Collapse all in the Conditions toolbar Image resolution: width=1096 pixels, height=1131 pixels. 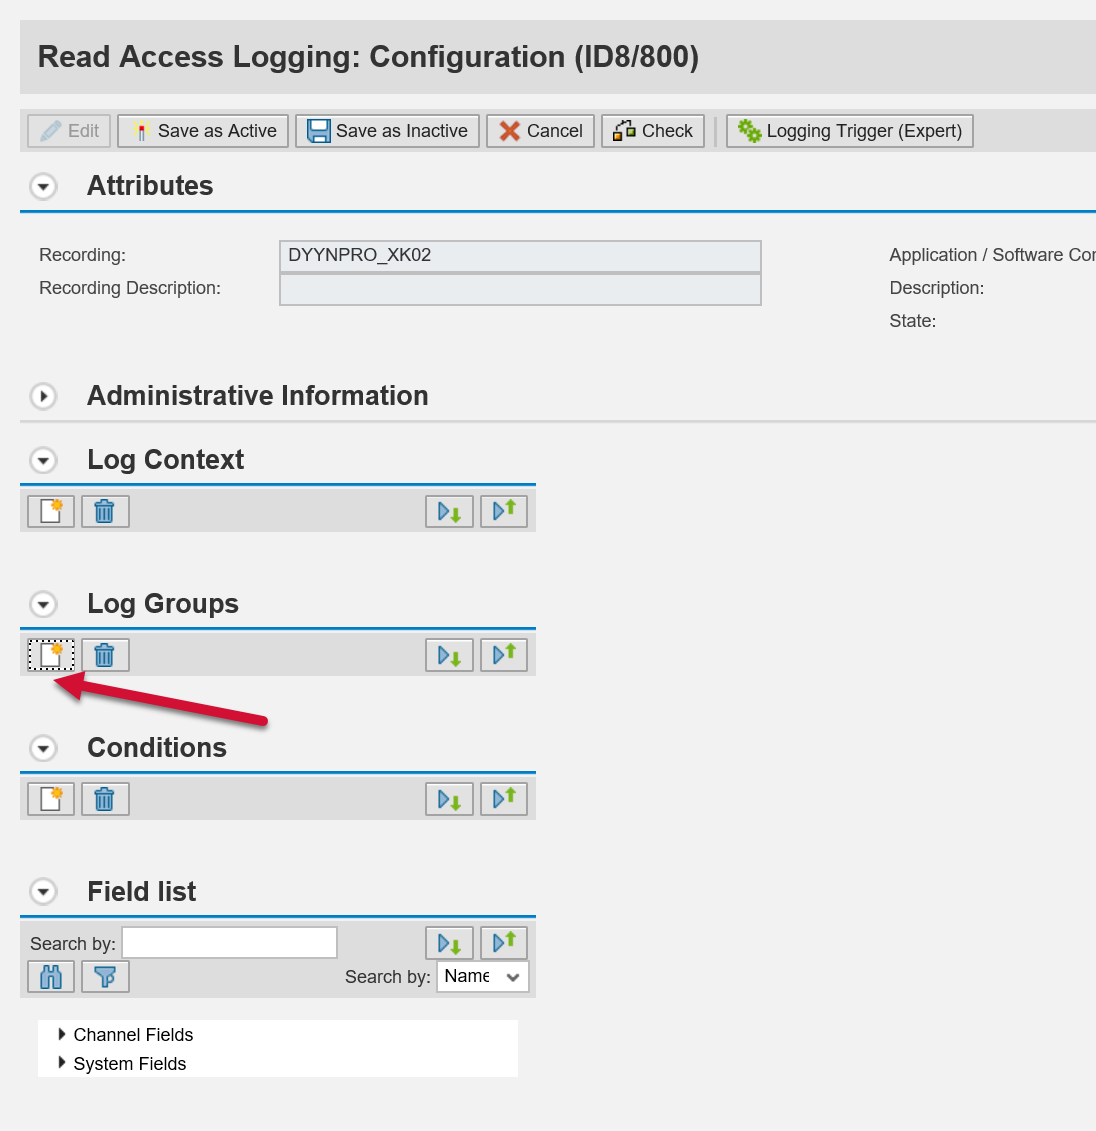pos(504,799)
